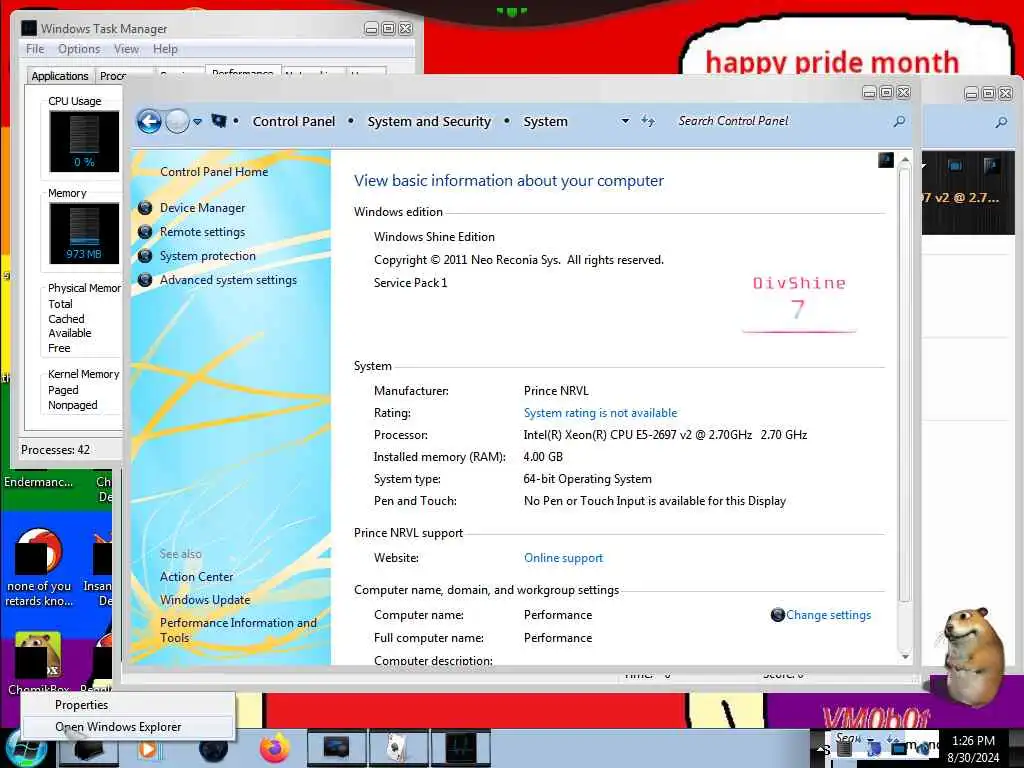Viewport: 1024px width, 768px height.
Task: Select System breadcrumb in address bar
Action: click(x=545, y=121)
